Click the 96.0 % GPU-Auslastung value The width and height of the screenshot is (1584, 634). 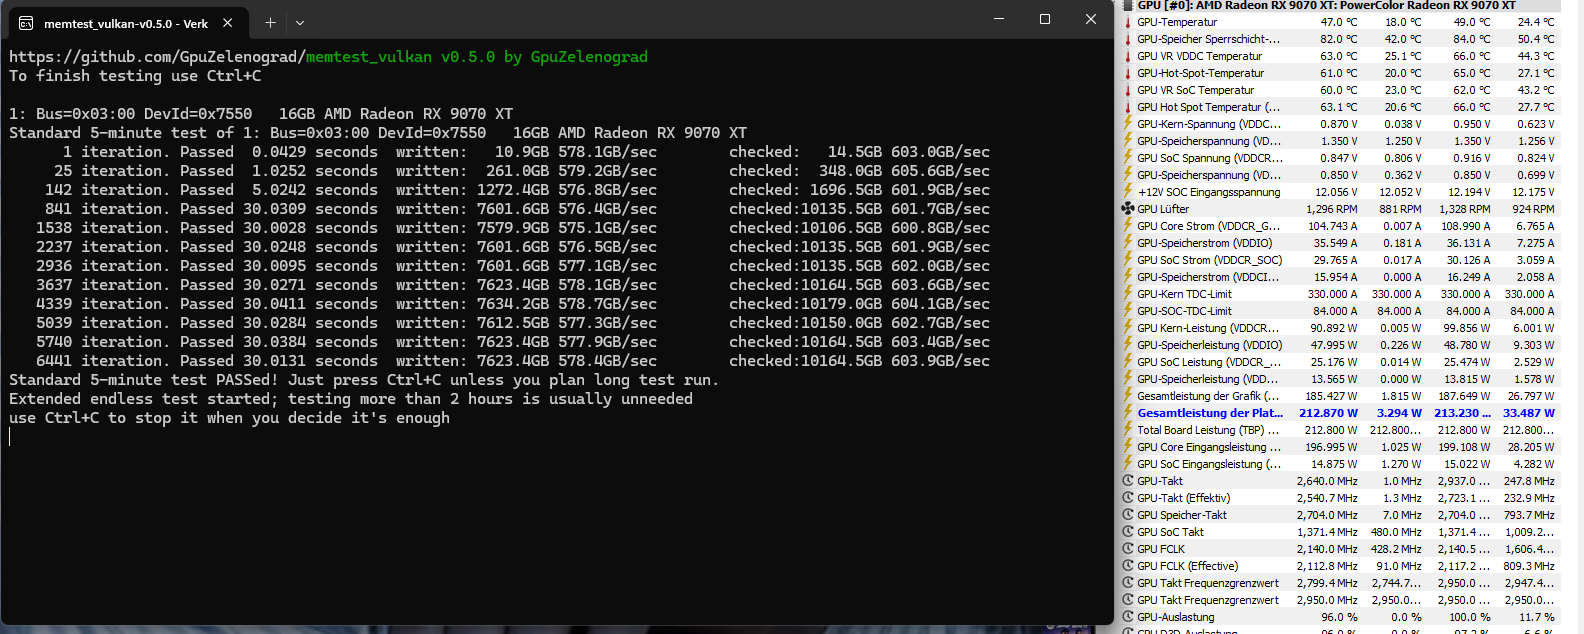coord(1339,617)
